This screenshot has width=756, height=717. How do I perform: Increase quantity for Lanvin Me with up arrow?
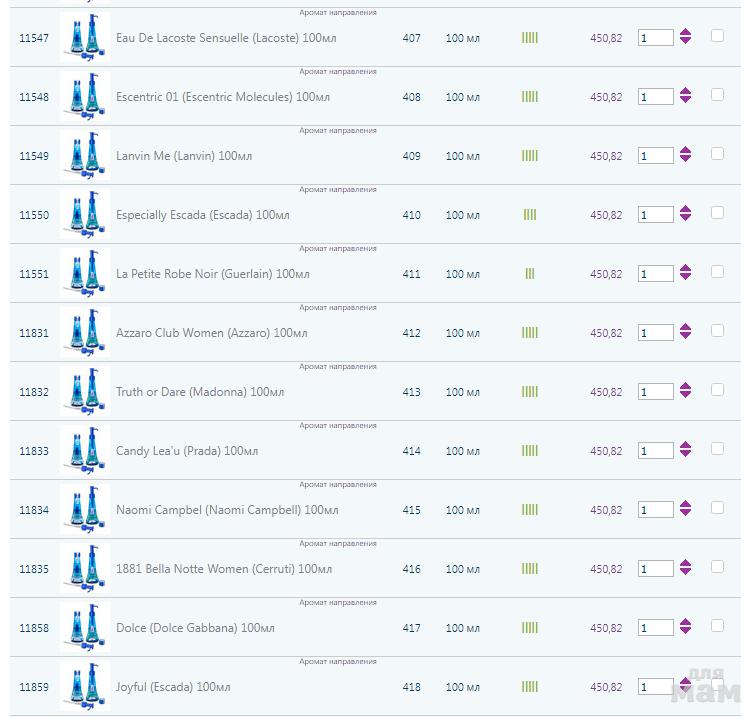pos(685,150)
